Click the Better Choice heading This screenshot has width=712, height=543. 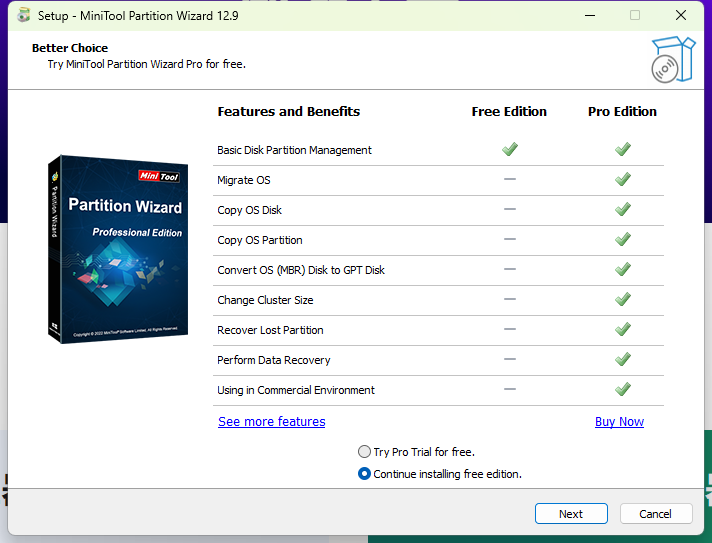(x=70, y=48)
